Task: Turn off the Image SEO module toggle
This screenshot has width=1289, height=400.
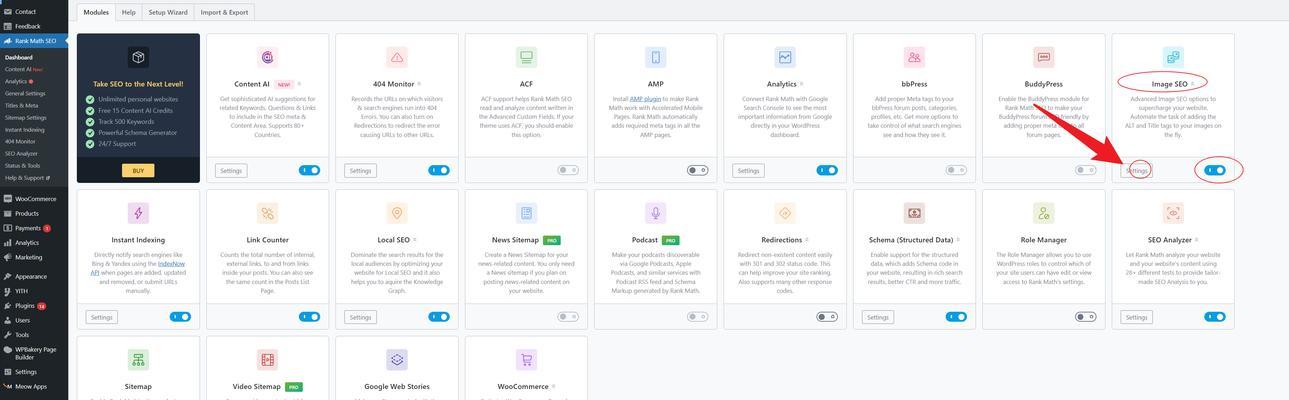Action: pyautogui.click(x=1215, y=170)
